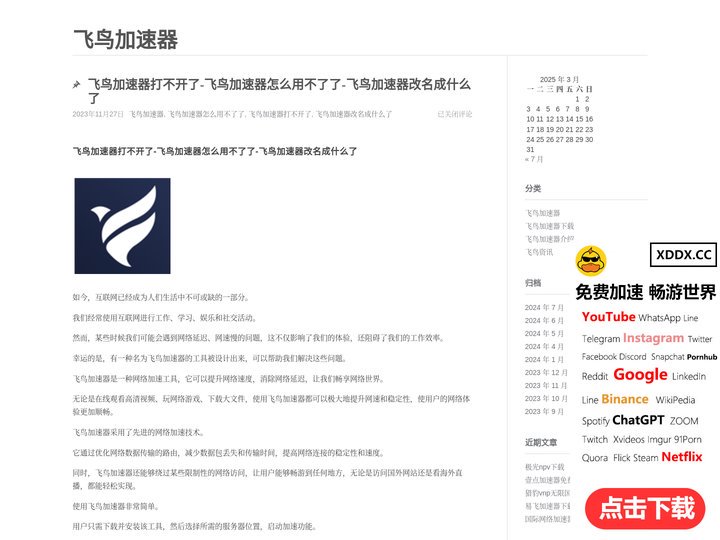Click the LinkedIn text in the ad
The width and height of the screenshot is (720, 540).
click(x=689, y=377)
